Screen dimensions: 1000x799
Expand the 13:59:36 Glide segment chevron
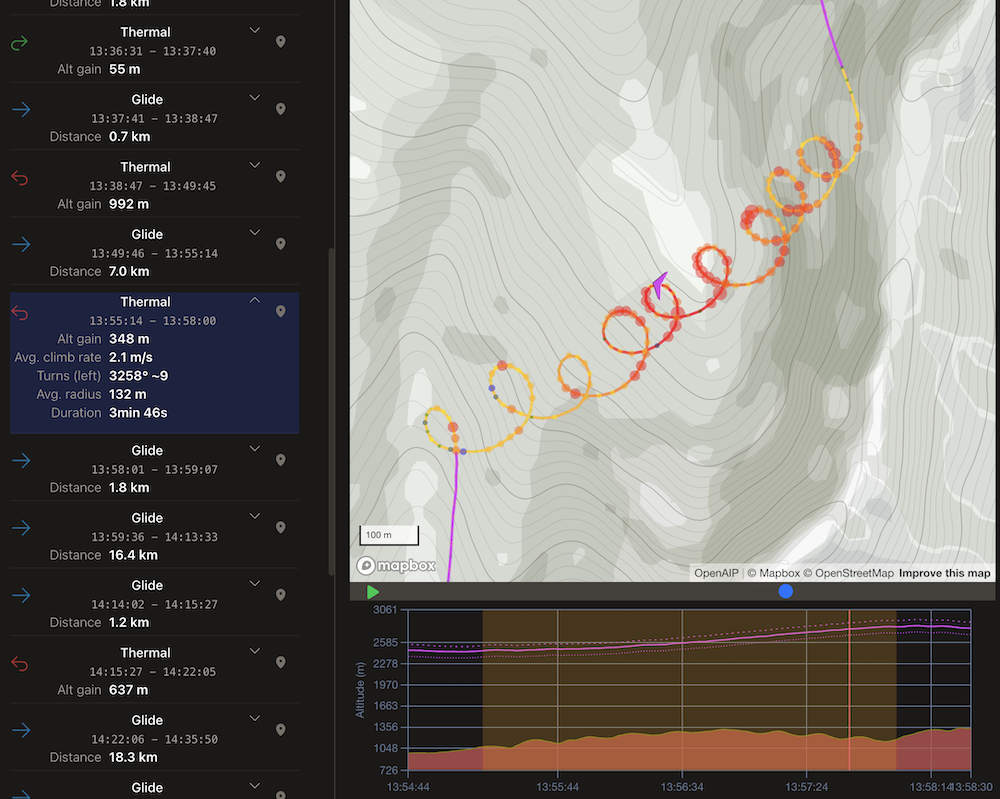[x=255, y=516]
